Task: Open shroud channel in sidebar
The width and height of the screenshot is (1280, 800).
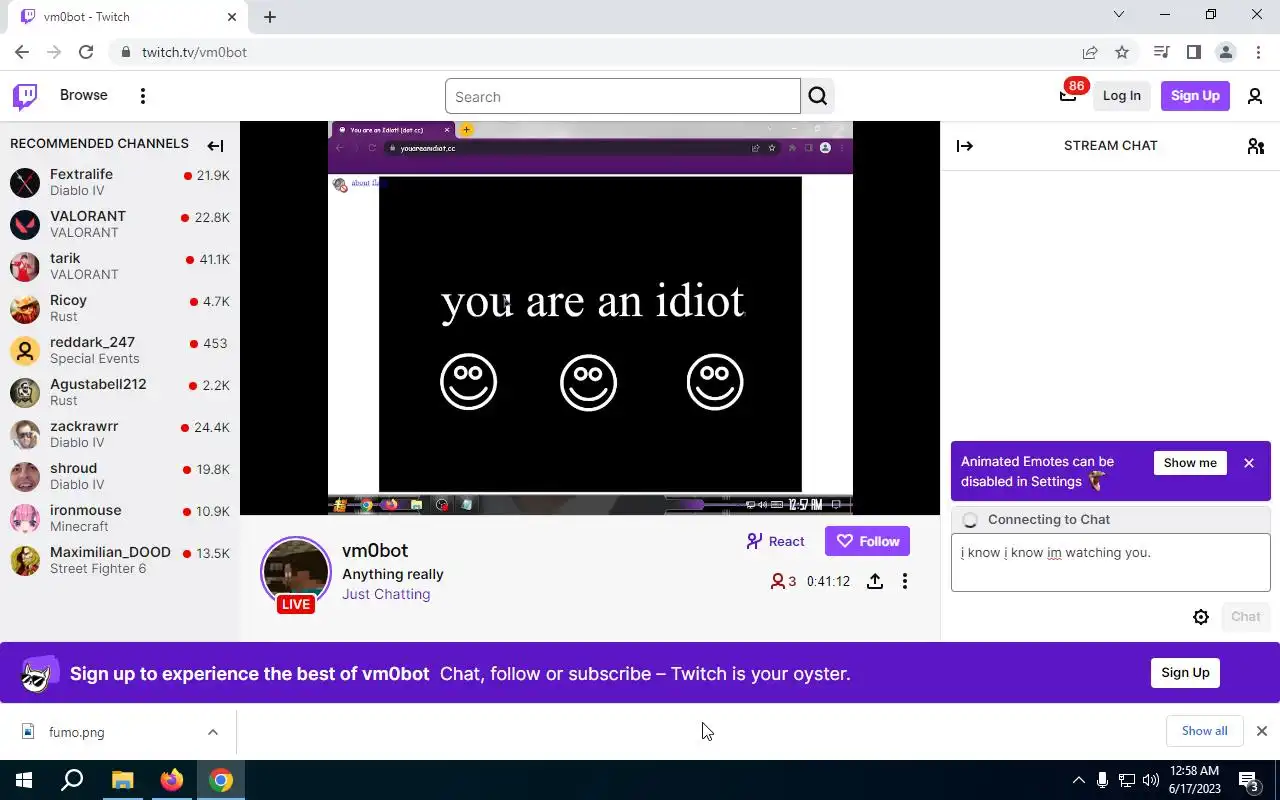Action: tap(120, 476)
